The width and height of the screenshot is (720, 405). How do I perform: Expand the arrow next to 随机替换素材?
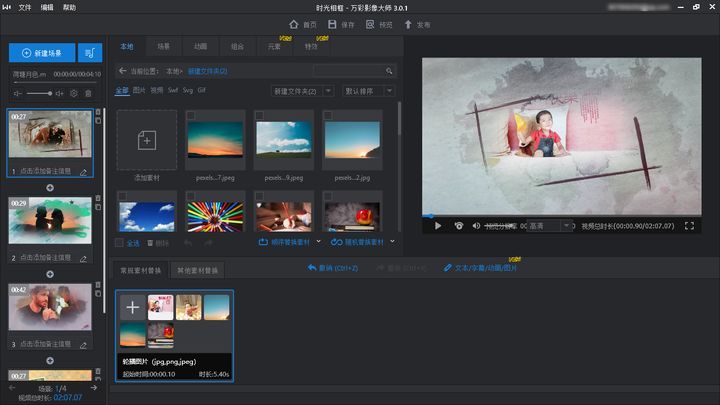pyautogui.click(x=393, y=242)
